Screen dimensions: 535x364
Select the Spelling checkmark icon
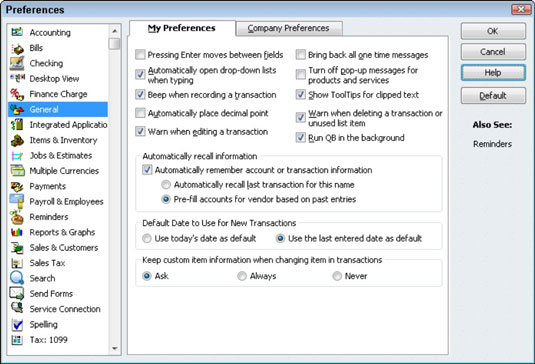click(17, 324)
